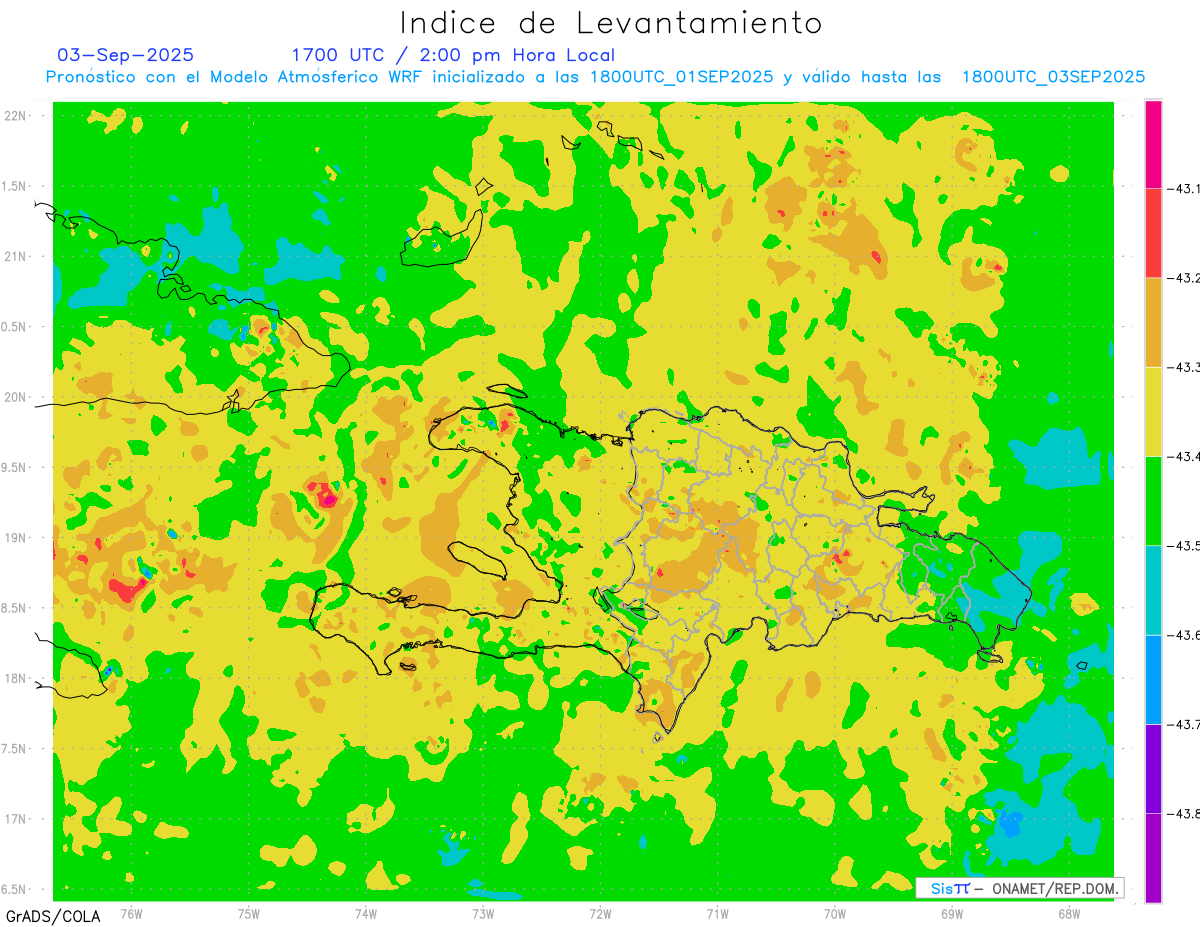Screen dimensions: 1200x927
Task: Click the "1700 UTC / 2:00 pm Hora Local" text
Action: pos(453,55)
